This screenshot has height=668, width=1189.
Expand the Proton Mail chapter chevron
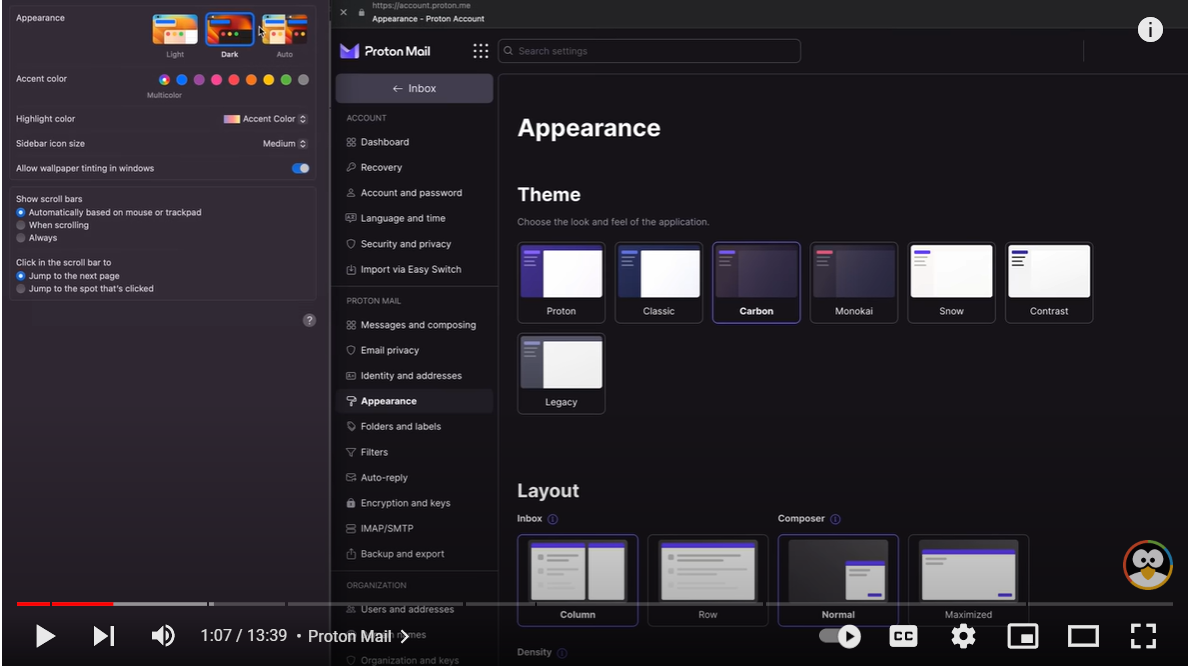tap(404, 636)
